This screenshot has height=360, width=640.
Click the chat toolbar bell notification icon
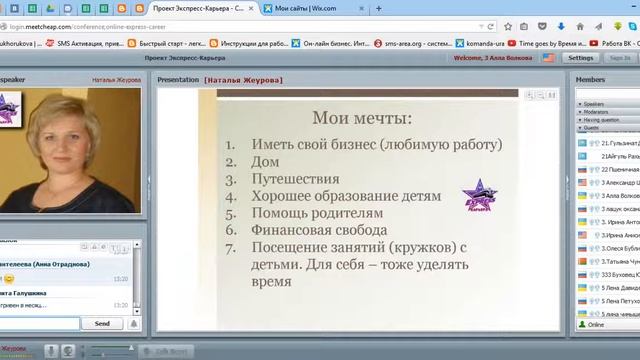tap(94, 247)
